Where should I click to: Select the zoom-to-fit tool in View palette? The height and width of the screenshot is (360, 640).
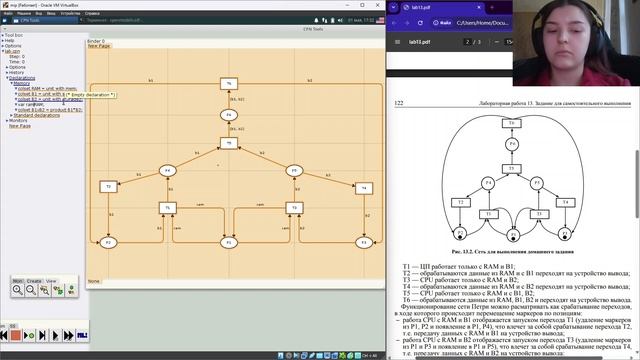pyautogui.click(x=44, y=290)
